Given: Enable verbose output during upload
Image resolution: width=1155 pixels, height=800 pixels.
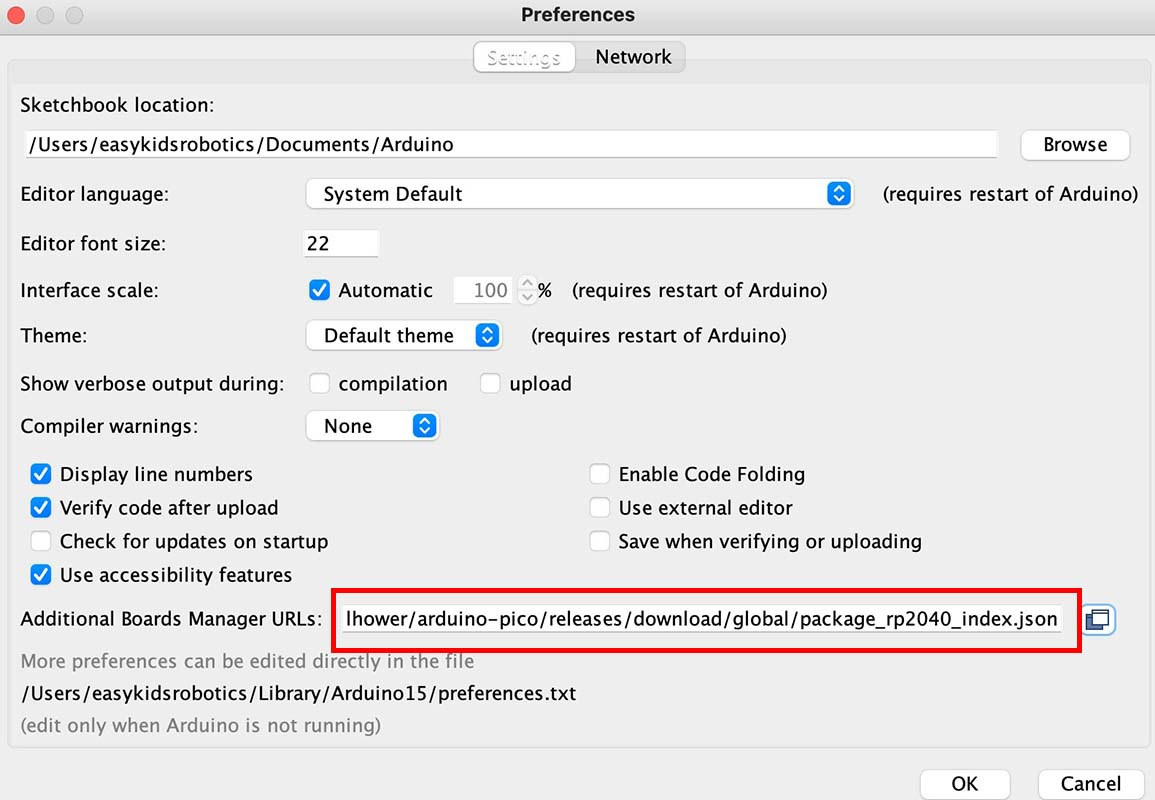Looking at the screenshot, I should [490, 383].
